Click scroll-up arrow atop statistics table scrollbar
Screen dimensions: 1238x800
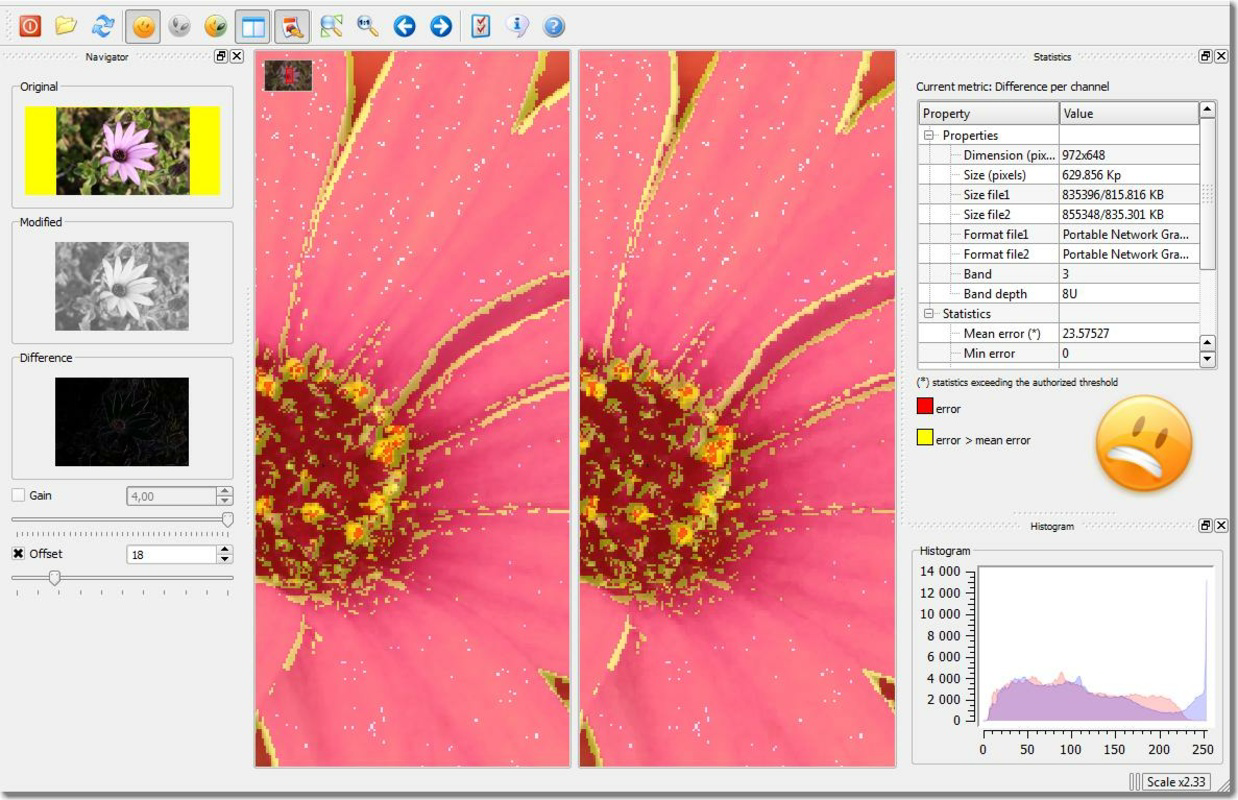point(1208,109)
